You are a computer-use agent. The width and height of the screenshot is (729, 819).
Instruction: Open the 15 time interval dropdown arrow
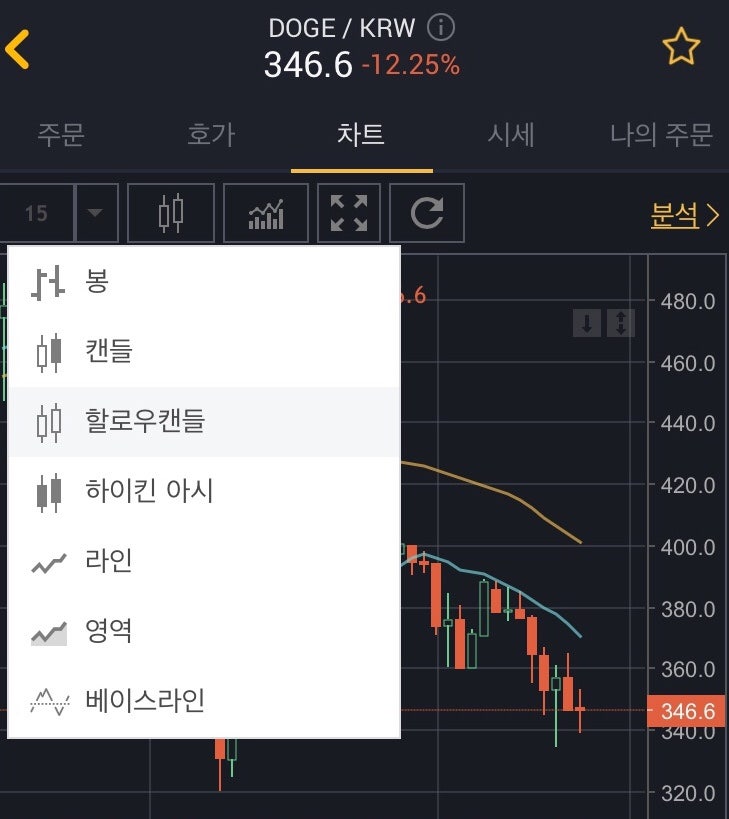pos(97,213)
